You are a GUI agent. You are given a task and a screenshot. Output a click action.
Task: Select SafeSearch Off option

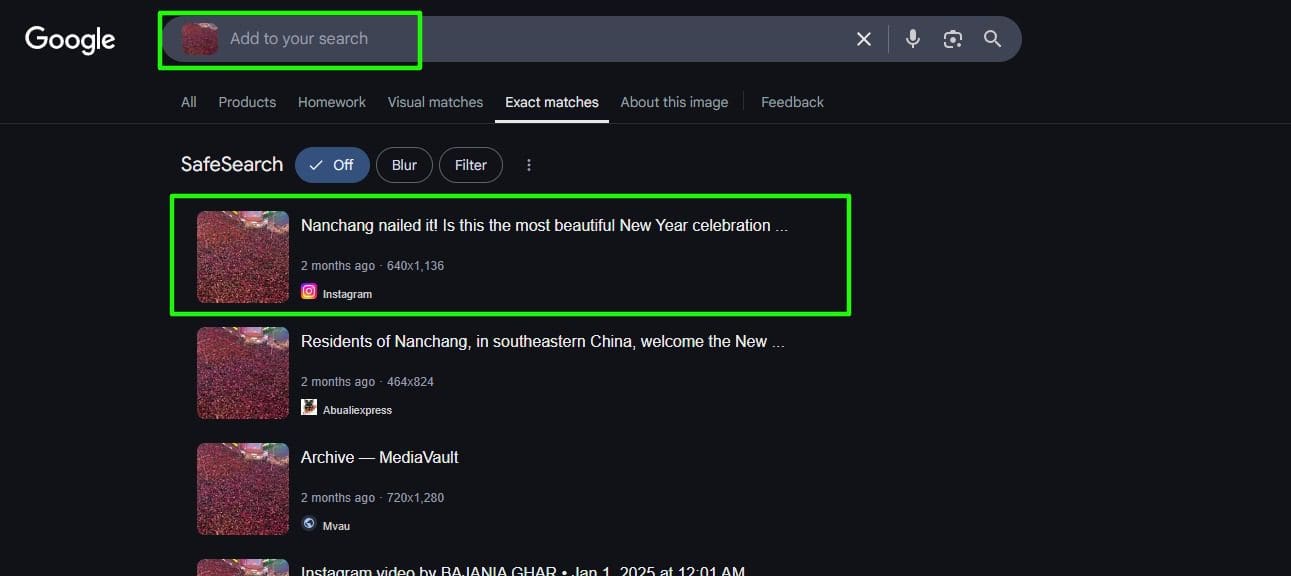click(332, 165)
